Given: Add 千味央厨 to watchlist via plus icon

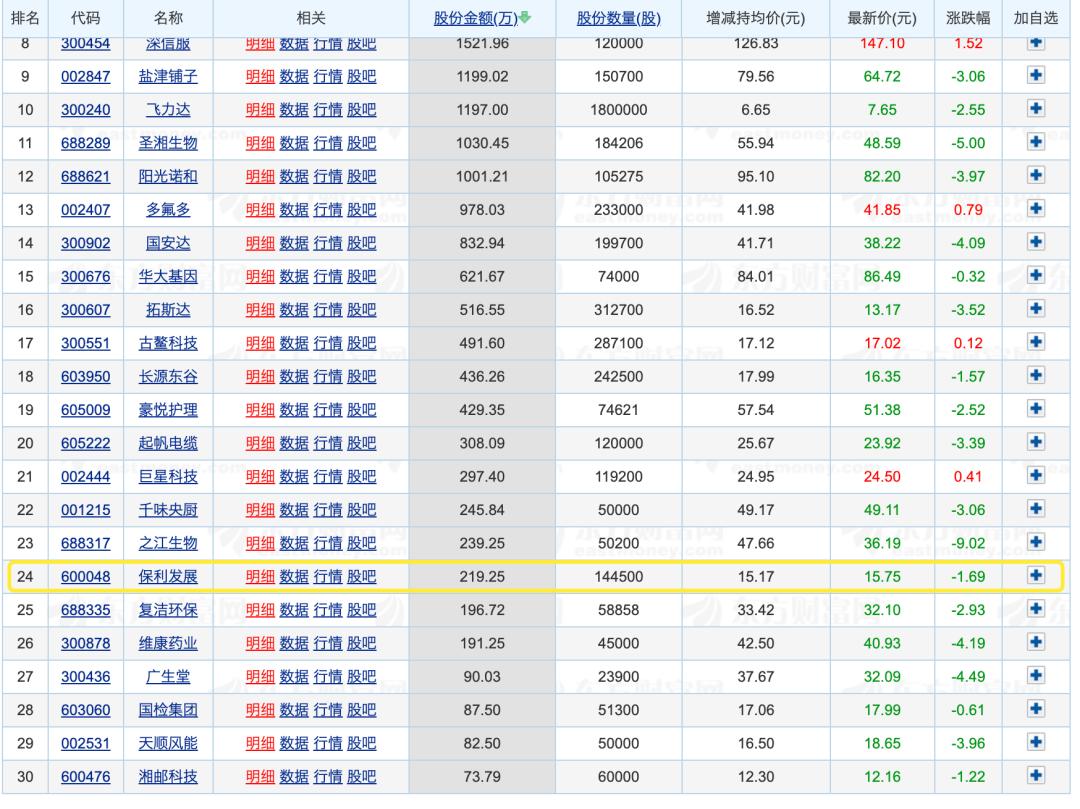Looking at the screenshot, I should (1035, 509).
